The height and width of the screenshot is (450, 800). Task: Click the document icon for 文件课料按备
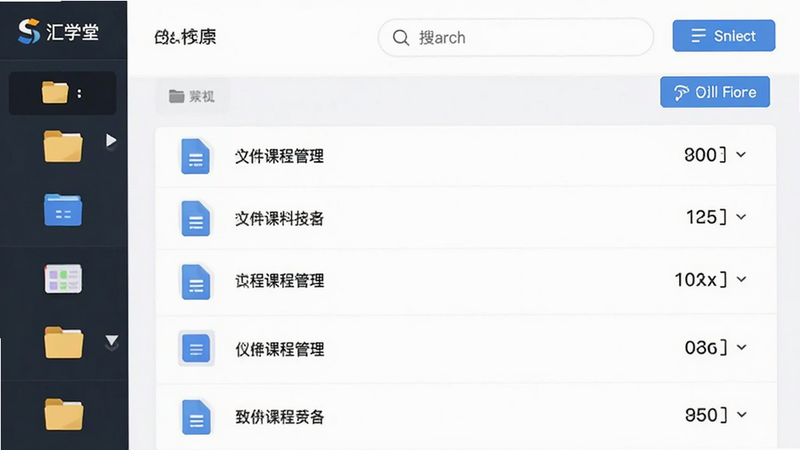(195, 218)
